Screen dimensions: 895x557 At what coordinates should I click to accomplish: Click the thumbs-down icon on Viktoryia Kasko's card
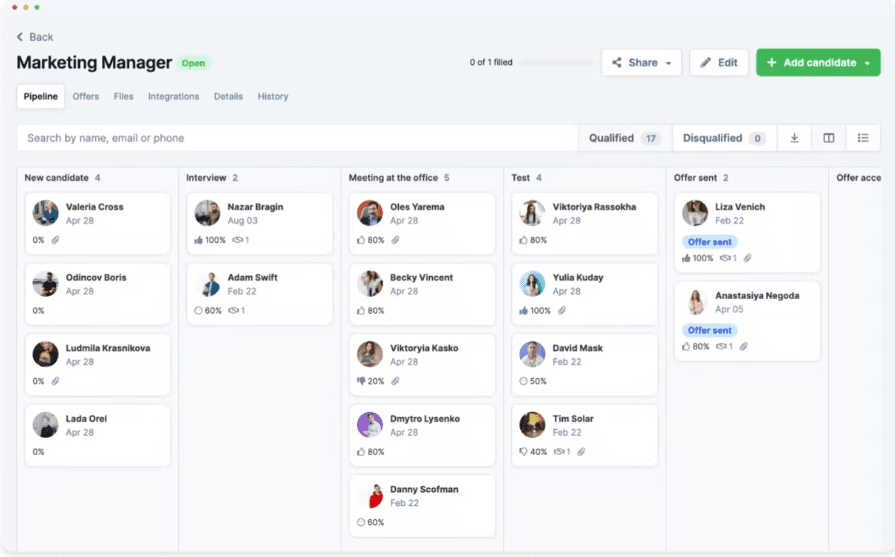pos(361,381)
